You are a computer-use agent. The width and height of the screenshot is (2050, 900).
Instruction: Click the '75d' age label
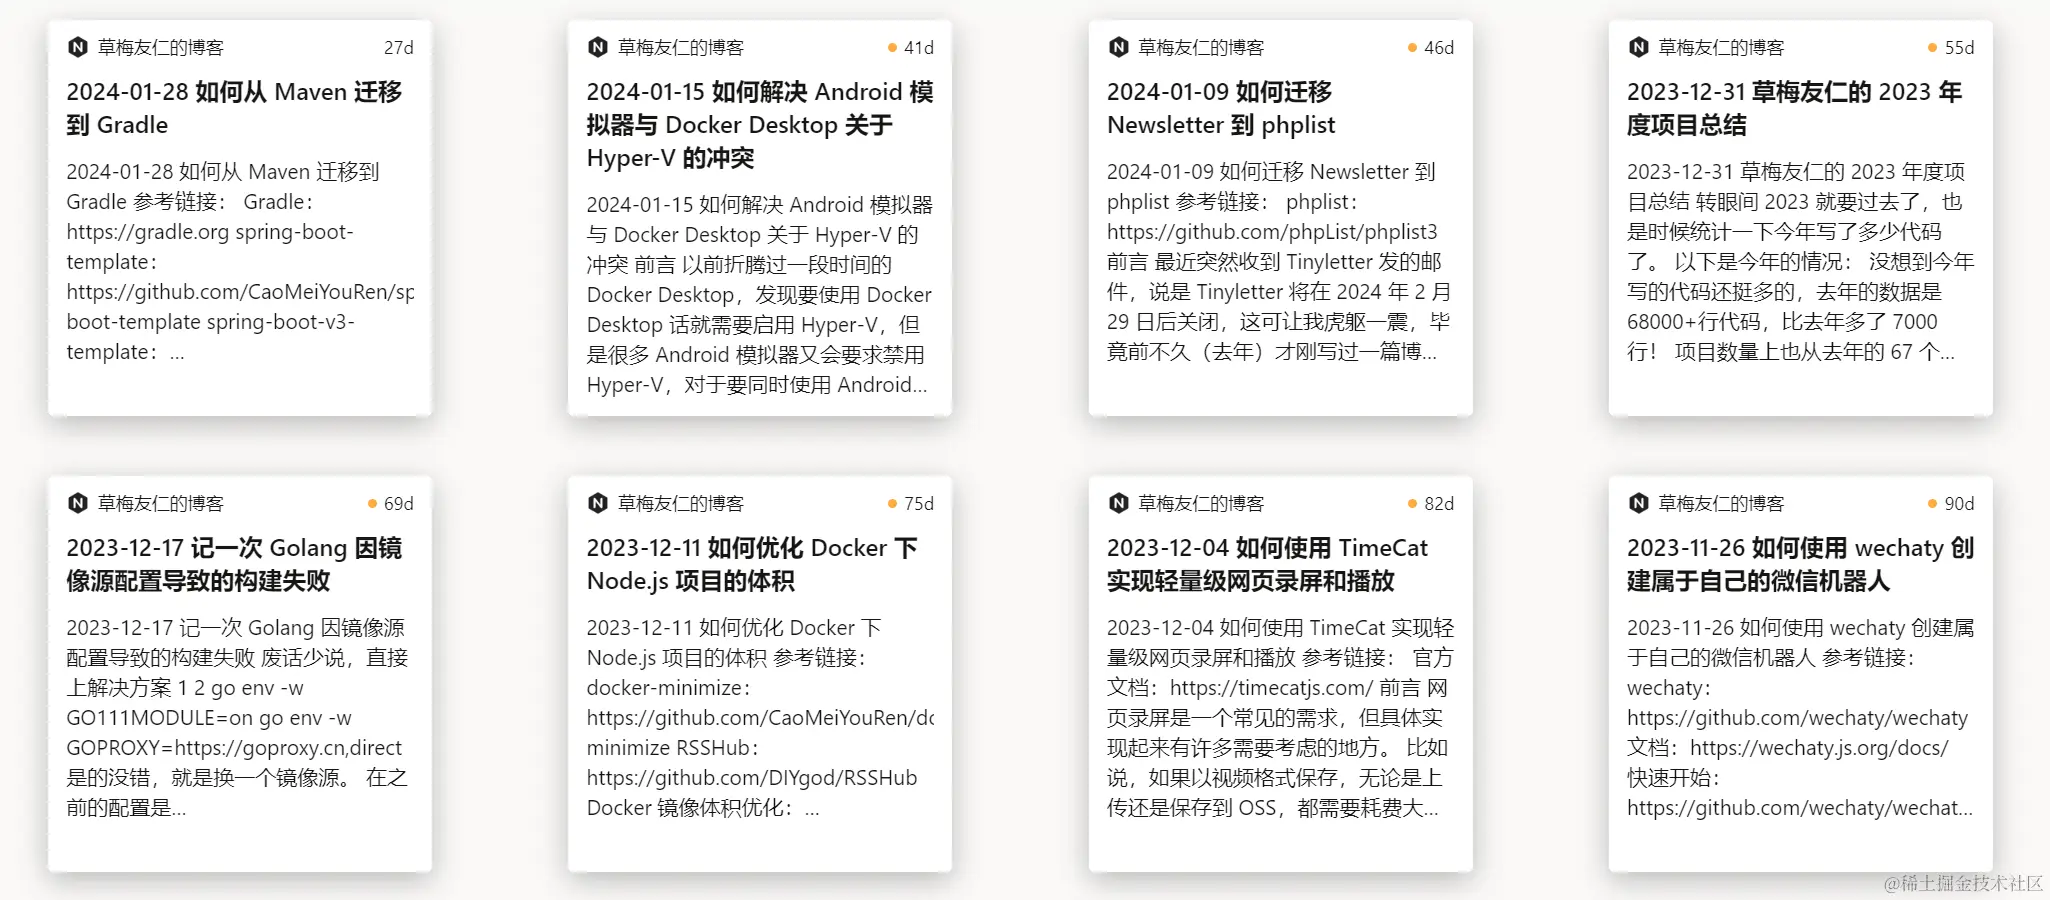click(x=919, y=504)
